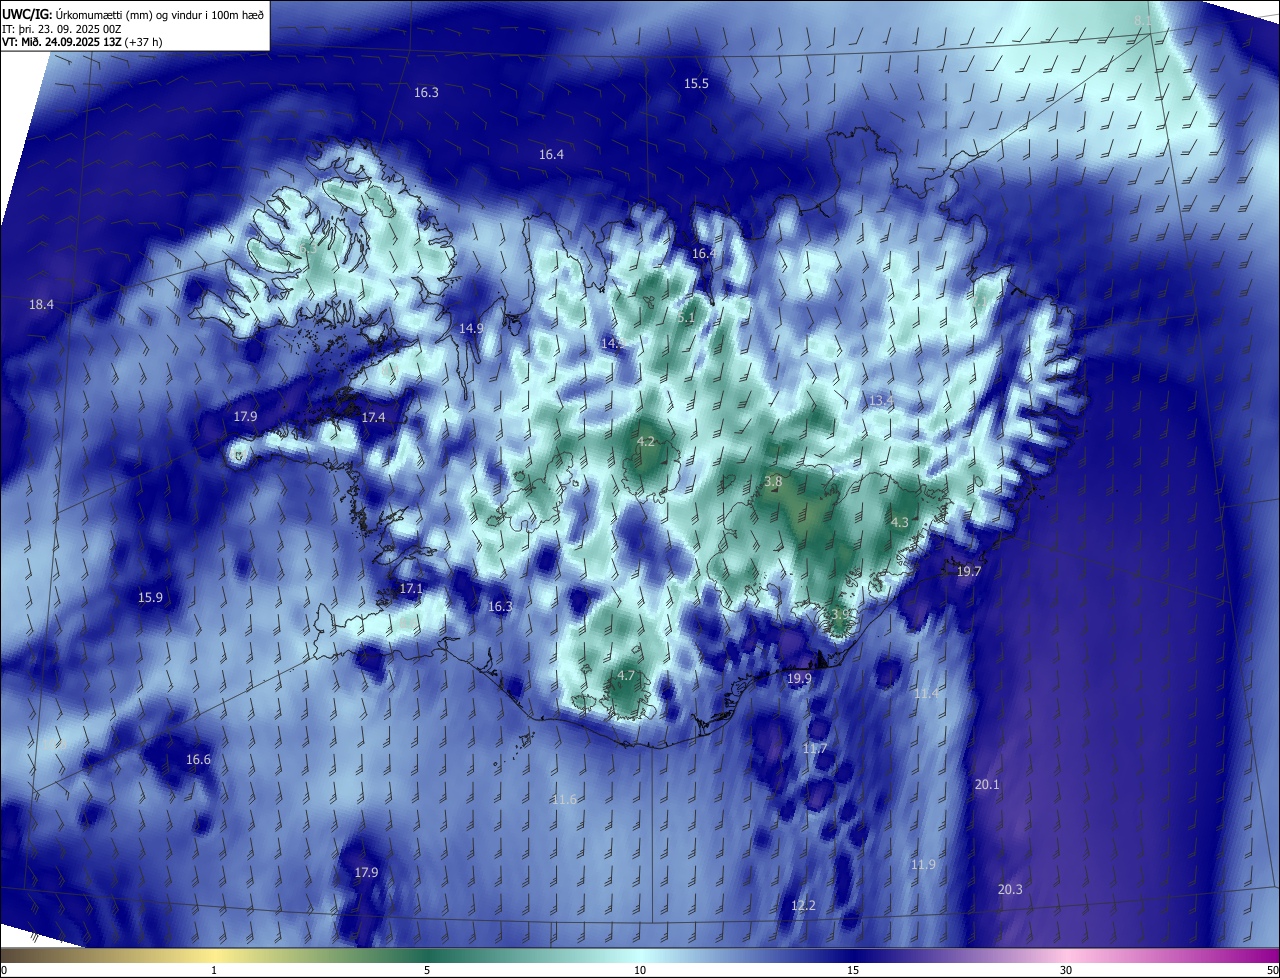
Task: Select the 11.7 map value
Action: point(815,749)
